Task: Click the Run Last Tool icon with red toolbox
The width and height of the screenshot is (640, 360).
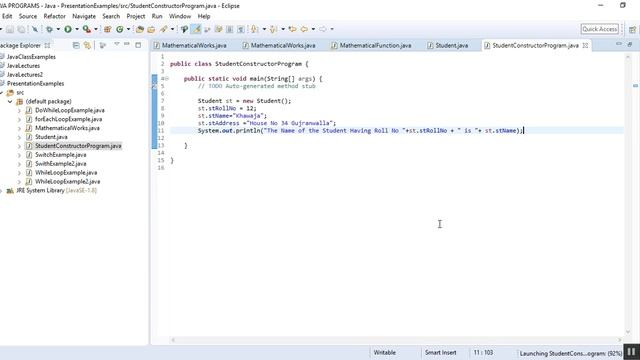Action: pos(87,29)
